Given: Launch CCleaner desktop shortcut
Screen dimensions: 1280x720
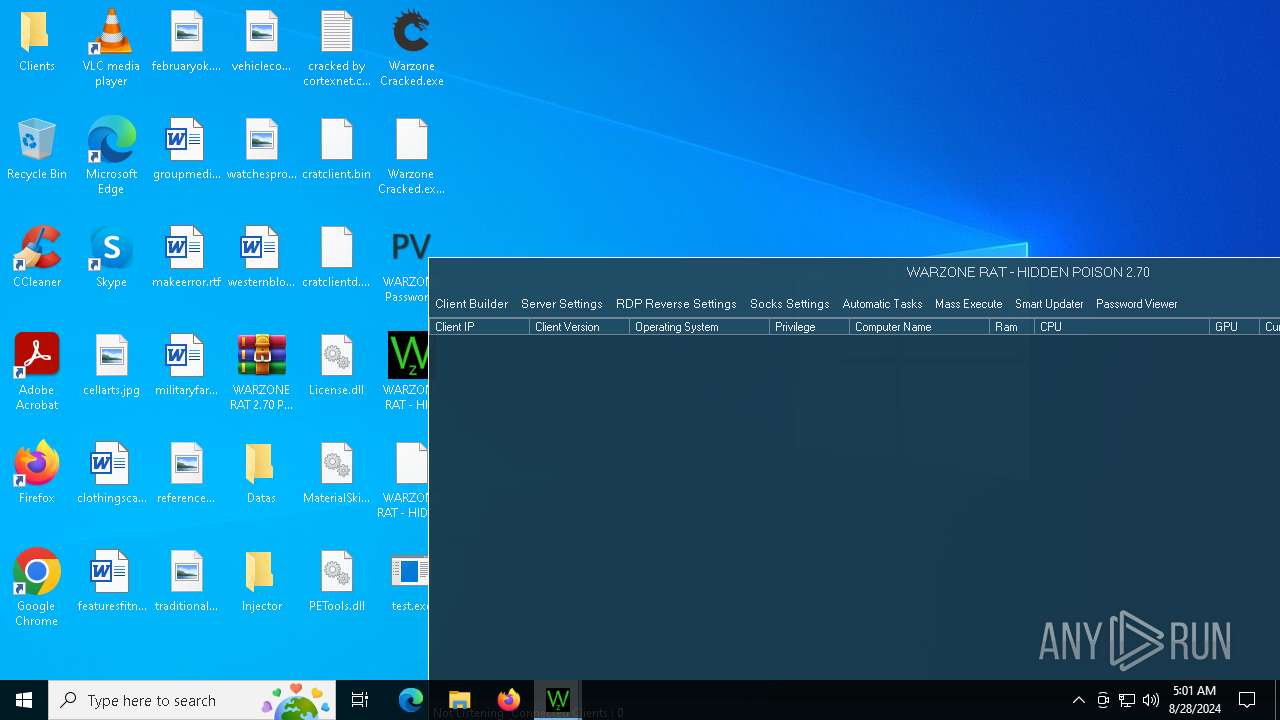Looking at the screenshot, I should click(x=36, y=258).
